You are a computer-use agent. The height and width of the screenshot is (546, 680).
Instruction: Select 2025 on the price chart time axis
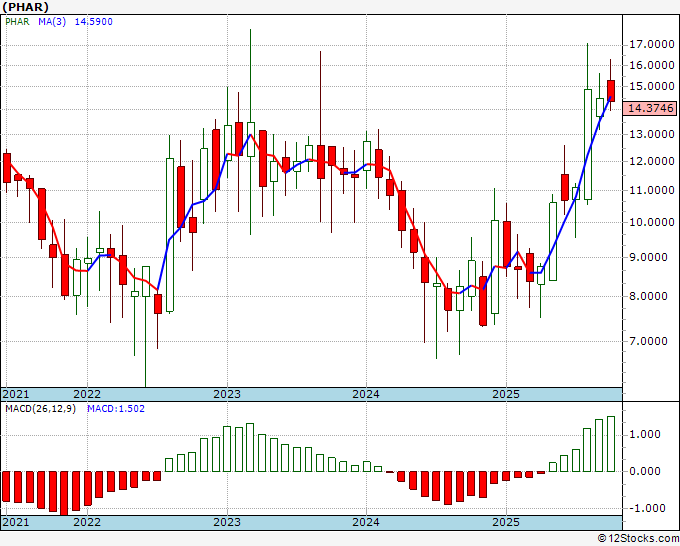506,394
